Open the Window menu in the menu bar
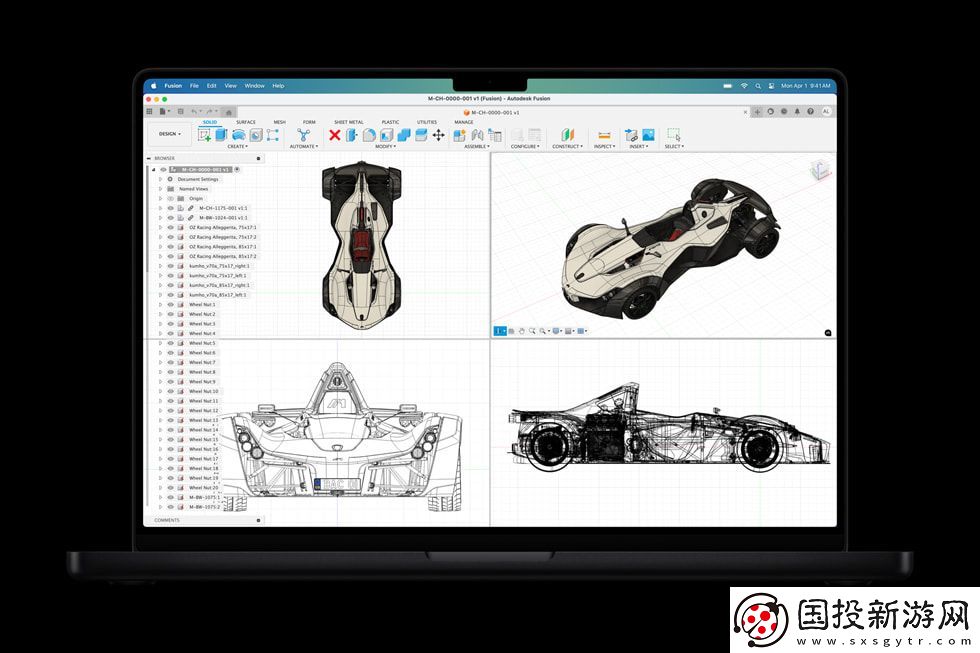980x653 pixels. click(254, 86)
